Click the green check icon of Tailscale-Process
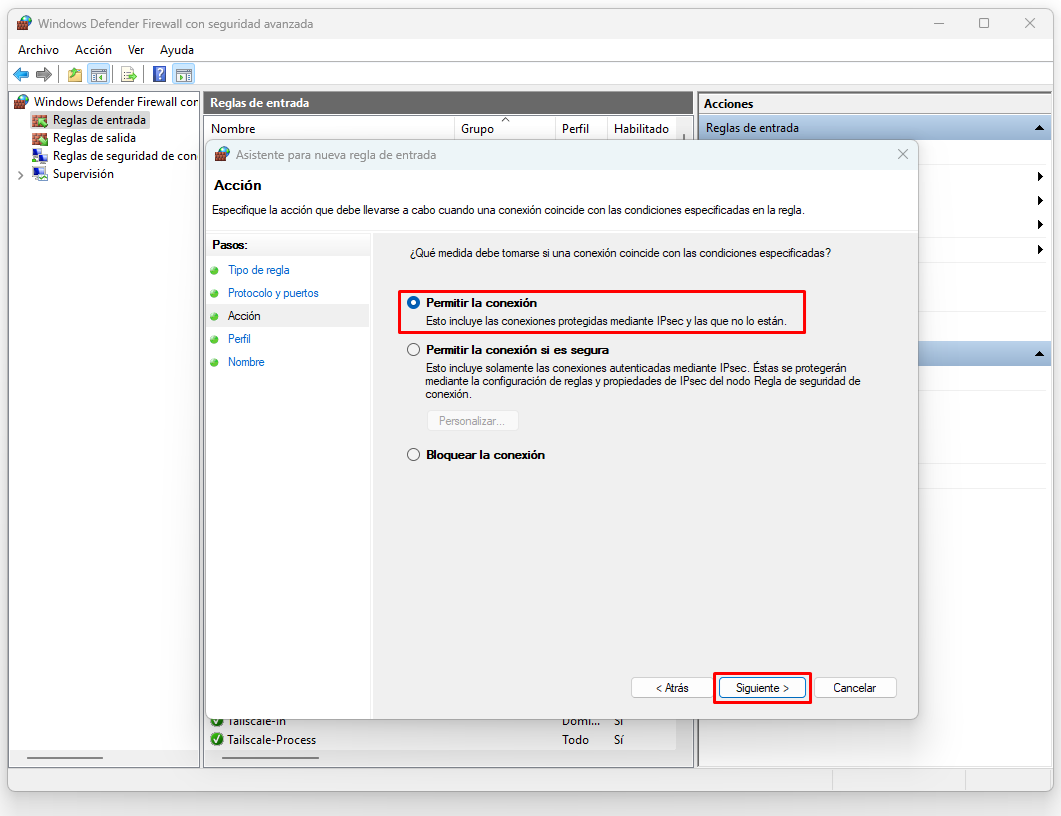Screen dimensions: 1061x816 [217, 740]
